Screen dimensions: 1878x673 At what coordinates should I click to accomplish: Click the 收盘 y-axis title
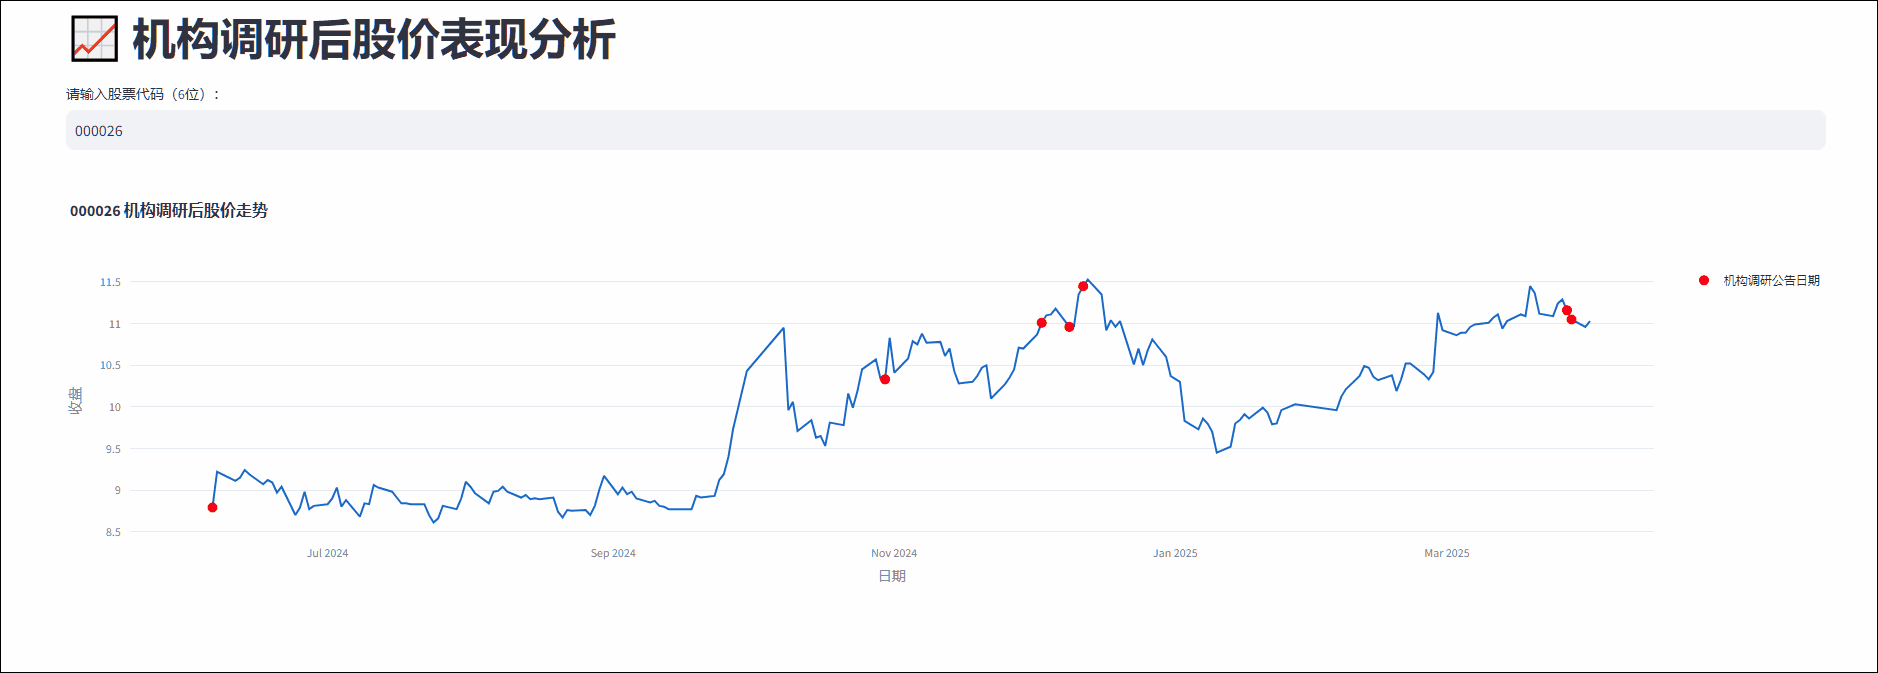click(75, 401)
